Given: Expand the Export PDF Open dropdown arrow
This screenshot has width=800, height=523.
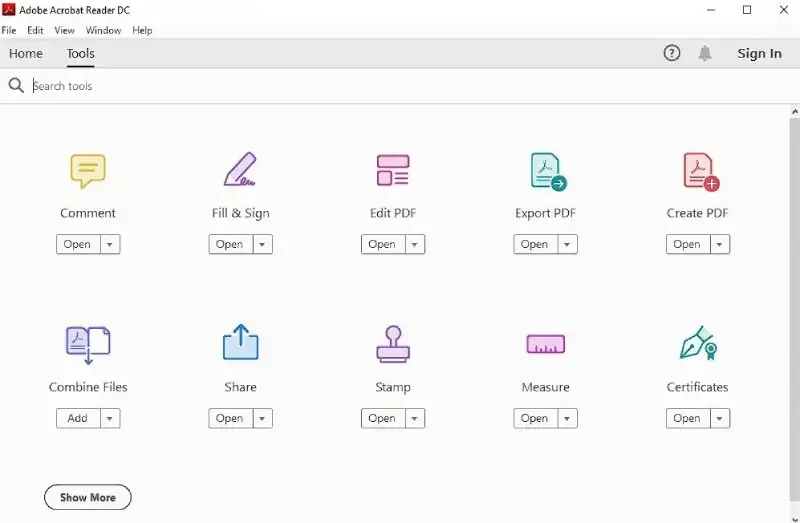Looking at the screenshot, I should [567, 245].
